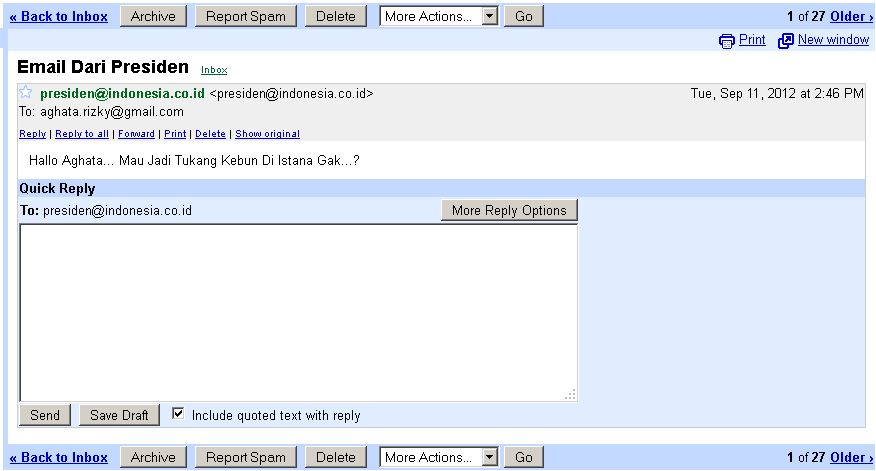This screenshot has width=876, height=471.
Task: Click sender name presiden@indonesia.co.id in green
Action: click(122, 93)
